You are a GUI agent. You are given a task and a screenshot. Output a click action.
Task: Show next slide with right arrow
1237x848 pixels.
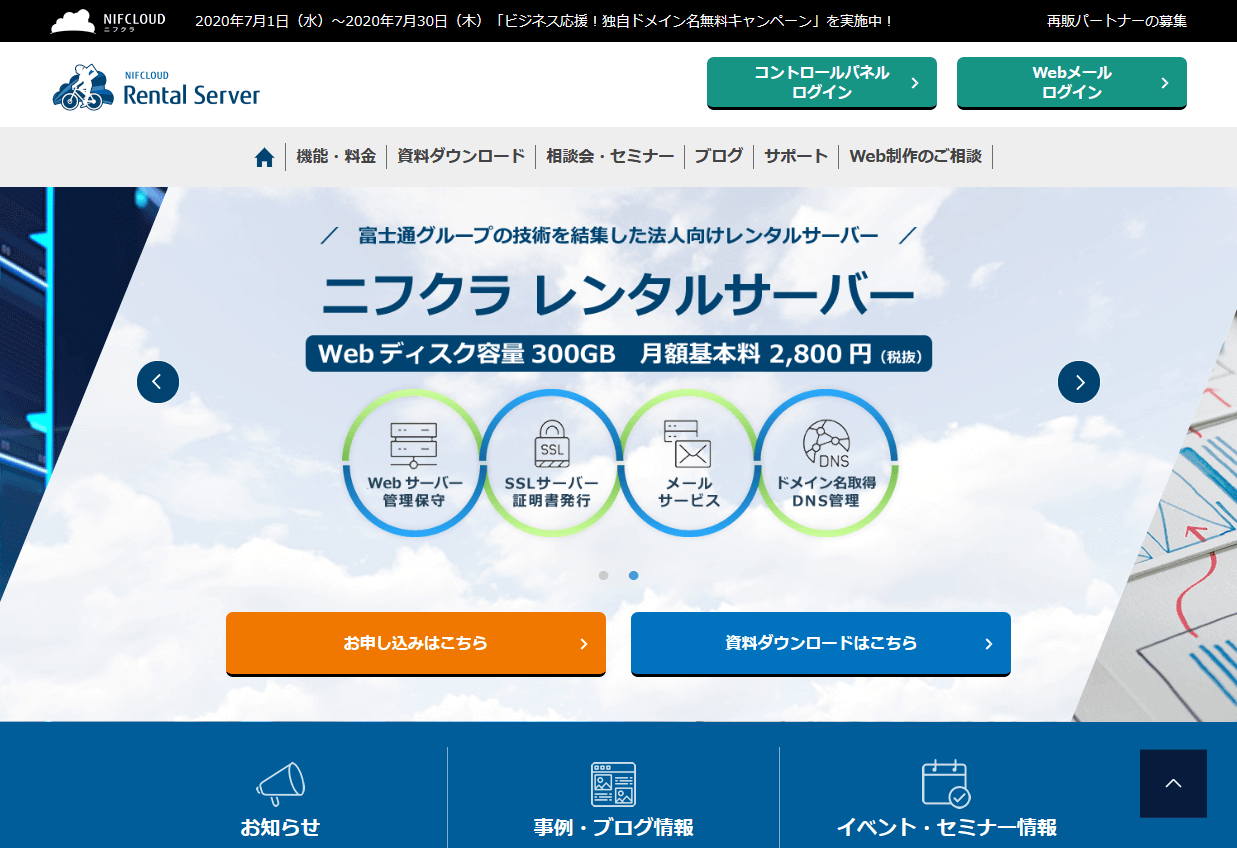[x=1079, y=382]
